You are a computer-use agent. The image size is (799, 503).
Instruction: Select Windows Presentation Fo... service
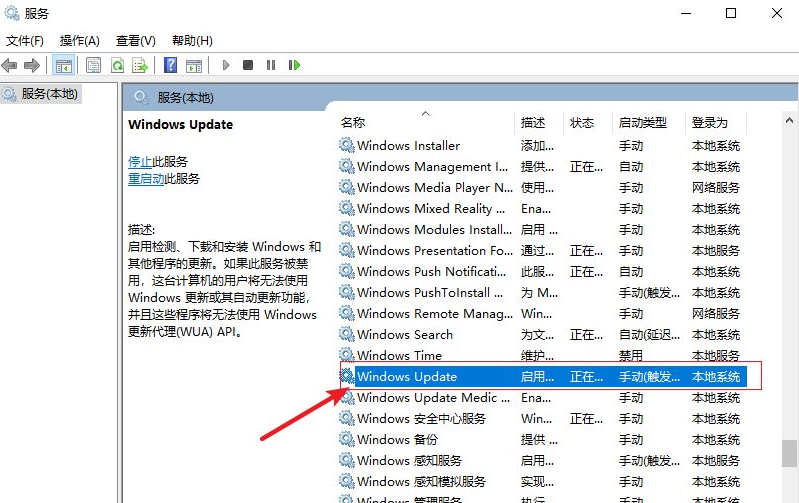(x=542, y=251)
